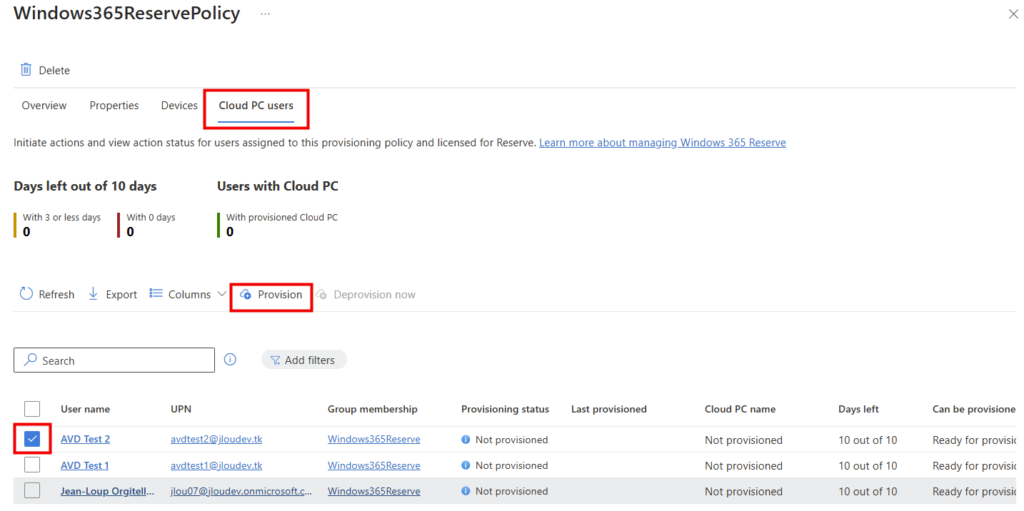1024x511 pixels.
Task: Click the info icon in AVD Test 1 status
Action: [466, 465]
